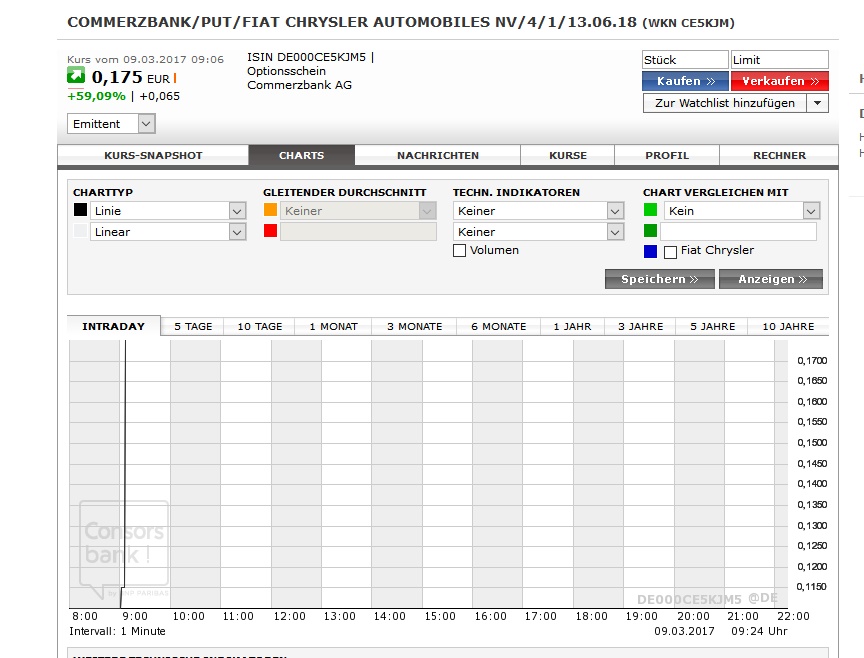This screenshot has width=864, height=658.
Task: Open the watchlist dropdown arrow button
Action: click(818, 103)
